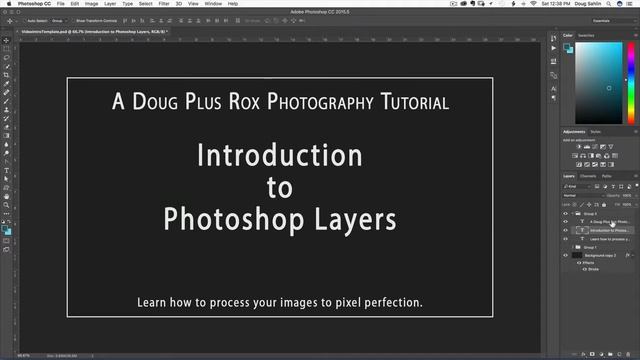Screen dimensions: 640x360
Task: Click lock all layer icon
Action: click(x=604, y=205)
